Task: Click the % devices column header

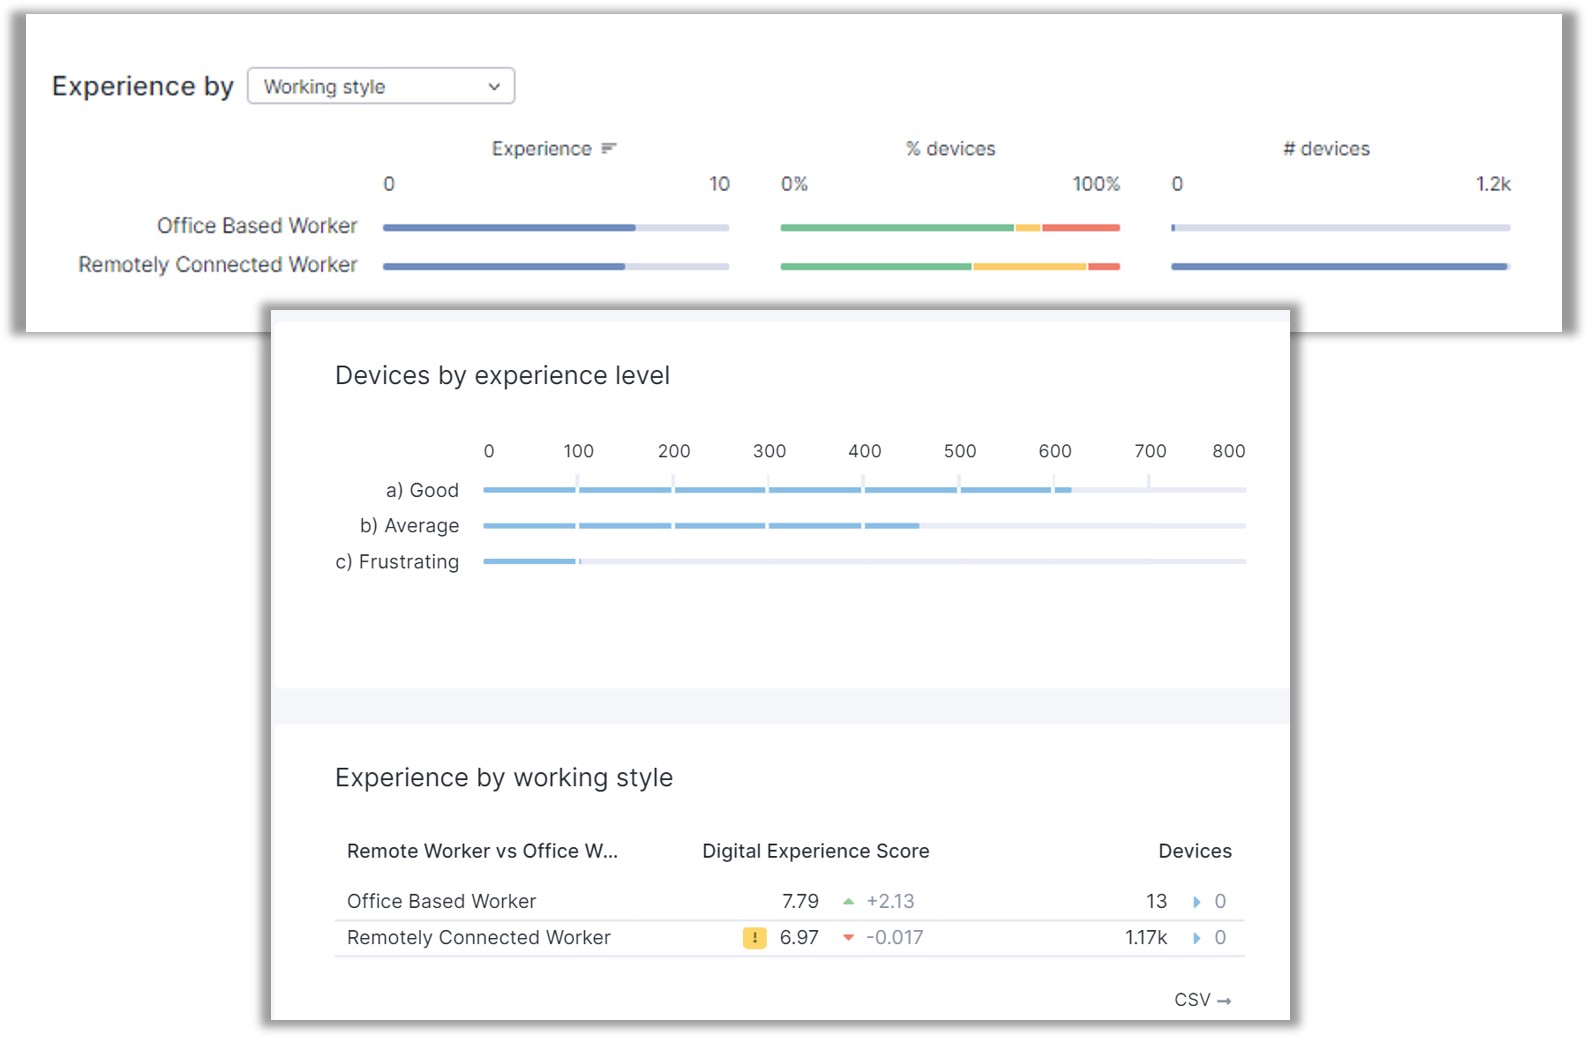Action: tap(950, 149)
